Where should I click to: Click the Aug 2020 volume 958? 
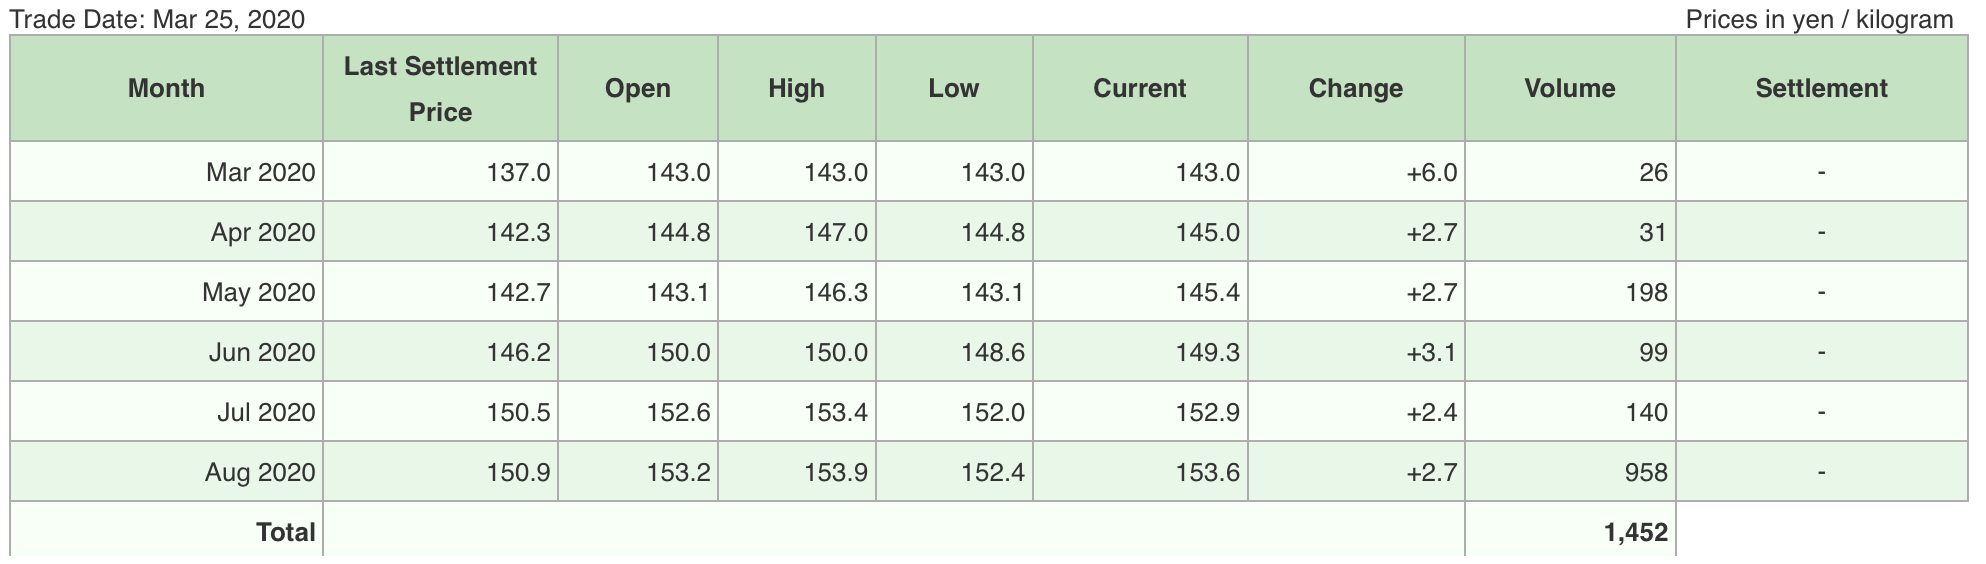point(1570,472)
